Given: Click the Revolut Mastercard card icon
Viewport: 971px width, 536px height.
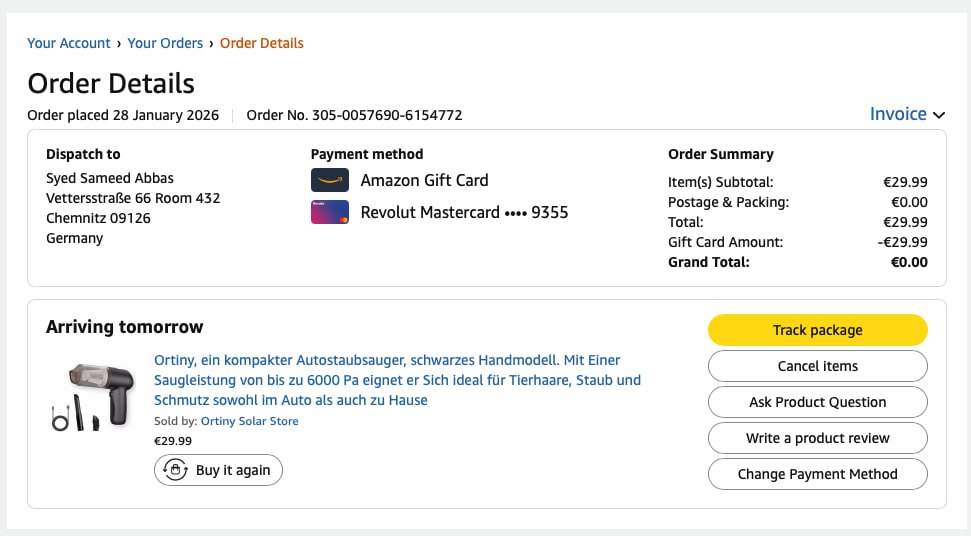Looking at the screenshot, I should pyautogui.click(x=329, y=212).
